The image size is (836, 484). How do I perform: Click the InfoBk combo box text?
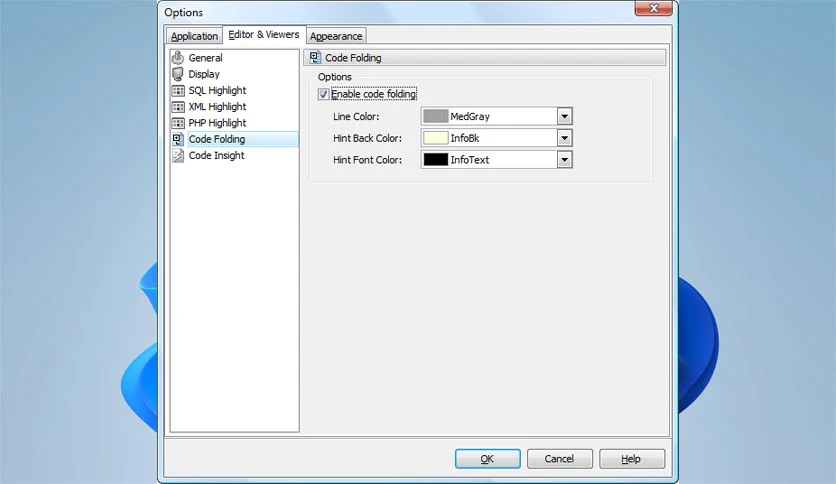click(x=464, y=138)
